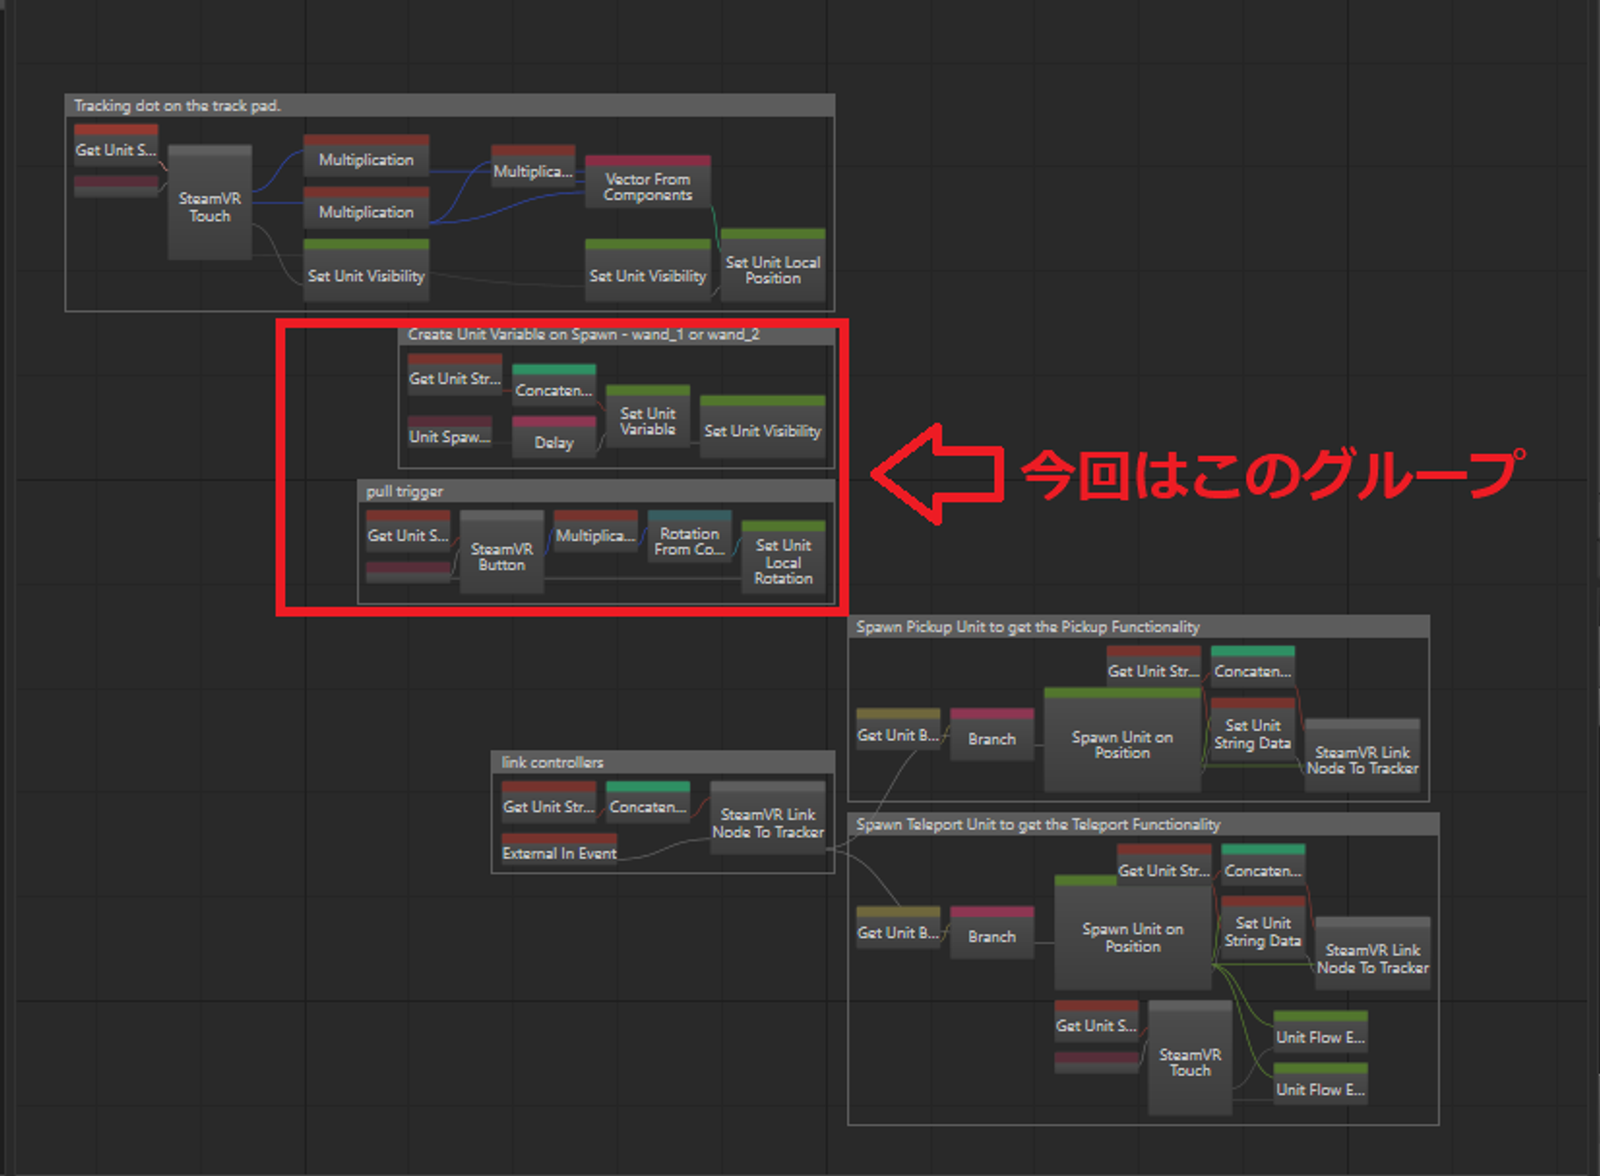1600x1176 pixels.
Task: Select Concaten... node in link controllers group
Action: pyautogui.click(x=648, y=802)
